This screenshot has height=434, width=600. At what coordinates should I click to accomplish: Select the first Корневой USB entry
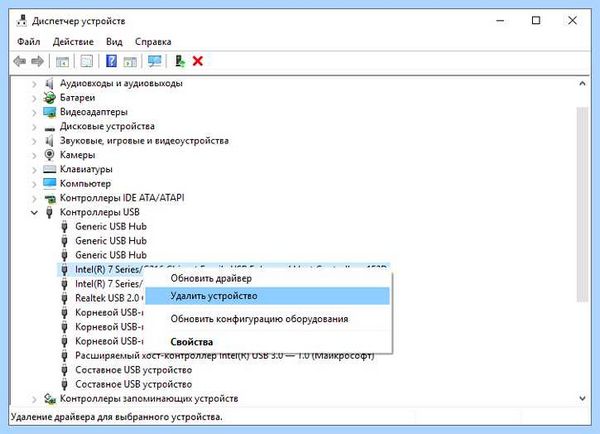[x=109, y=313]
